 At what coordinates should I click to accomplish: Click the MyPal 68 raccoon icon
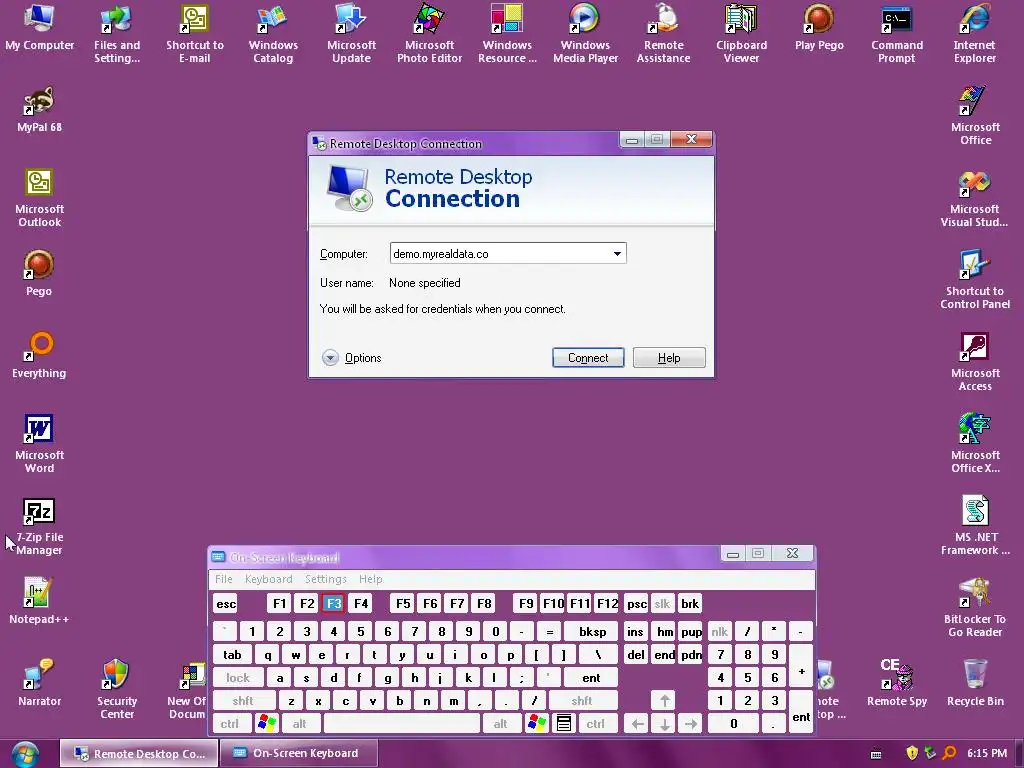click(39, 110)
